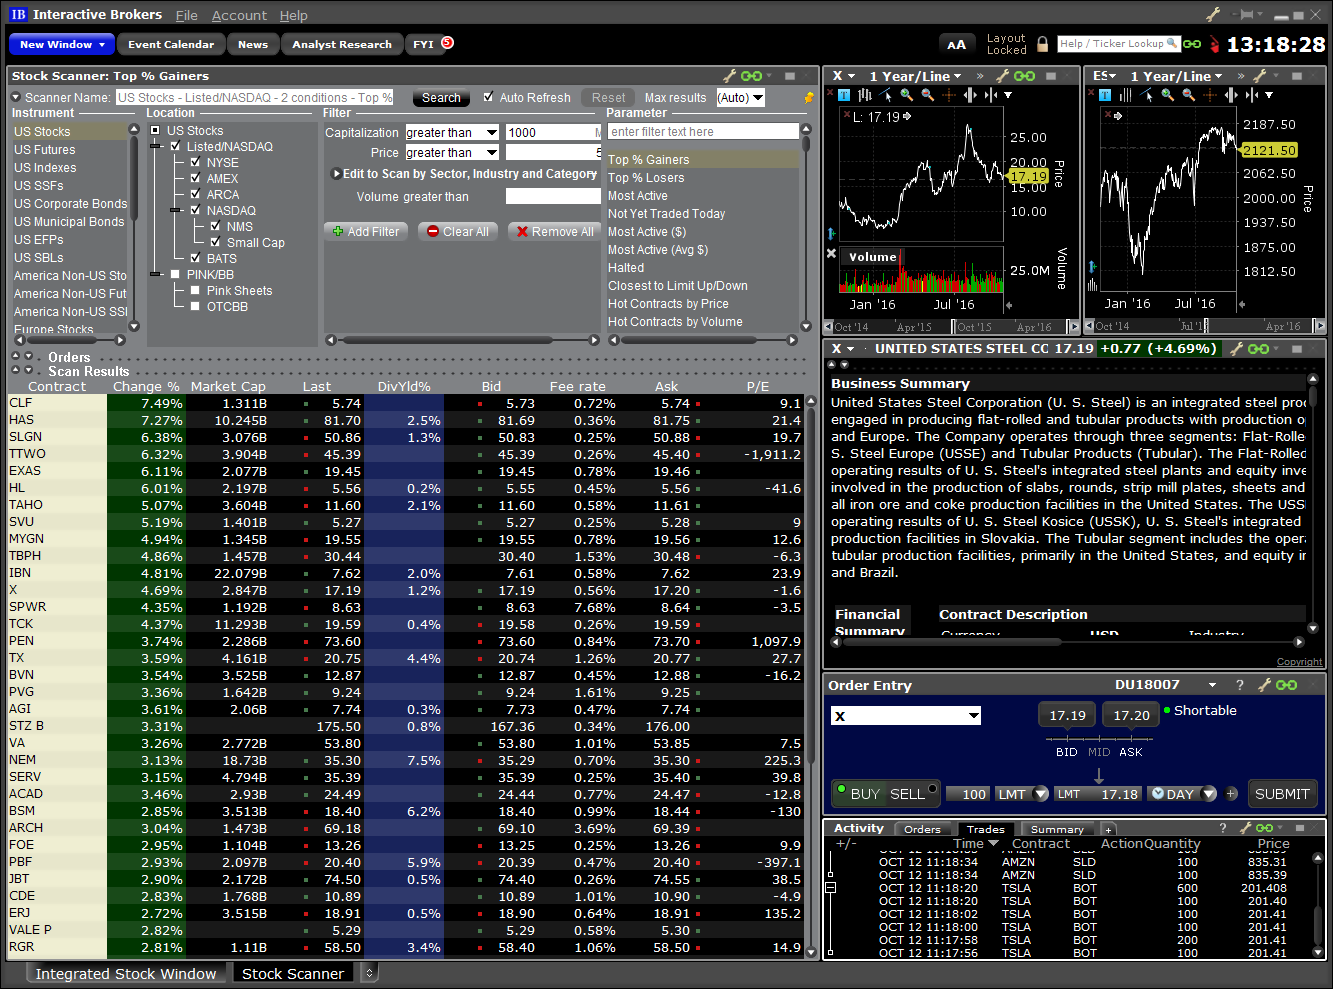The height and width of the screenshot is (989, 1333).
Task: Click the 17.20 ask price button
Action: tap(1130, 715)
